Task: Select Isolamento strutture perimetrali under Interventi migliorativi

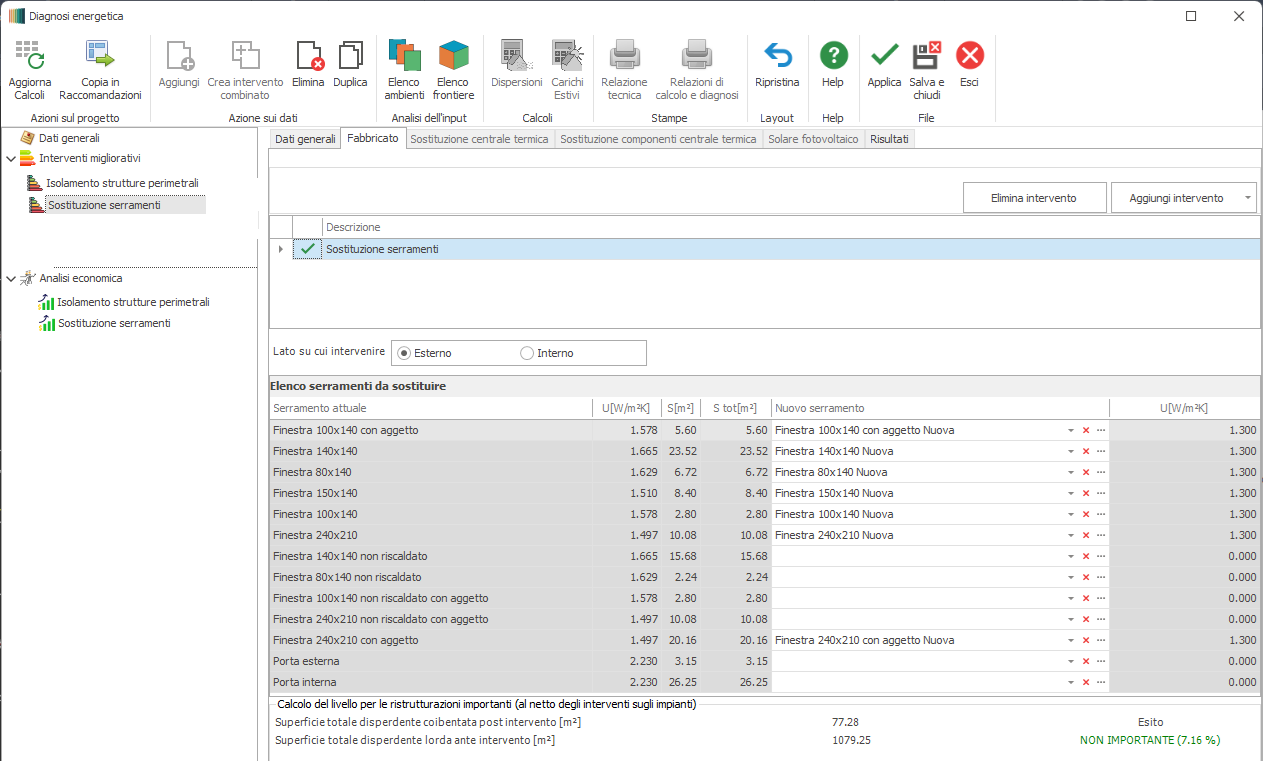Action: click(122, 183)
